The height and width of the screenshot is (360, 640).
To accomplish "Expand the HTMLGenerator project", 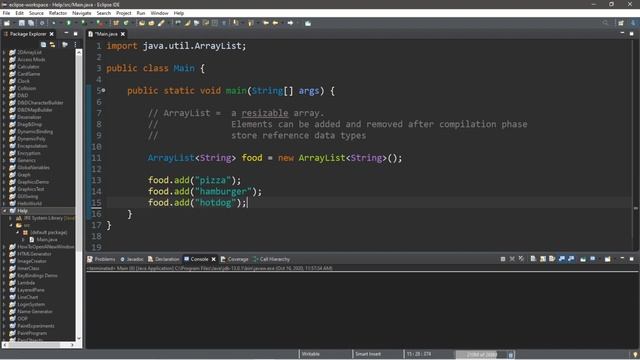I will pyautogui.click(x=4, y=254).
